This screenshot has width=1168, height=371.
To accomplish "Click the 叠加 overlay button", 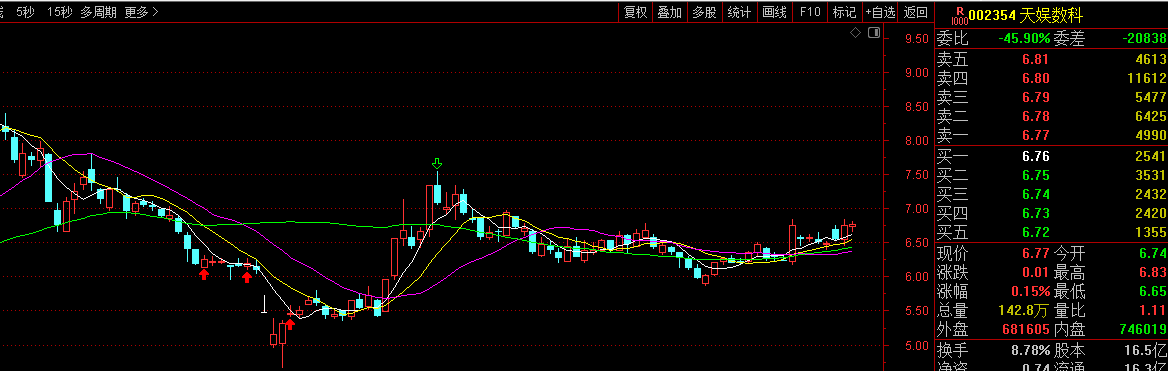I will [669, 12].
